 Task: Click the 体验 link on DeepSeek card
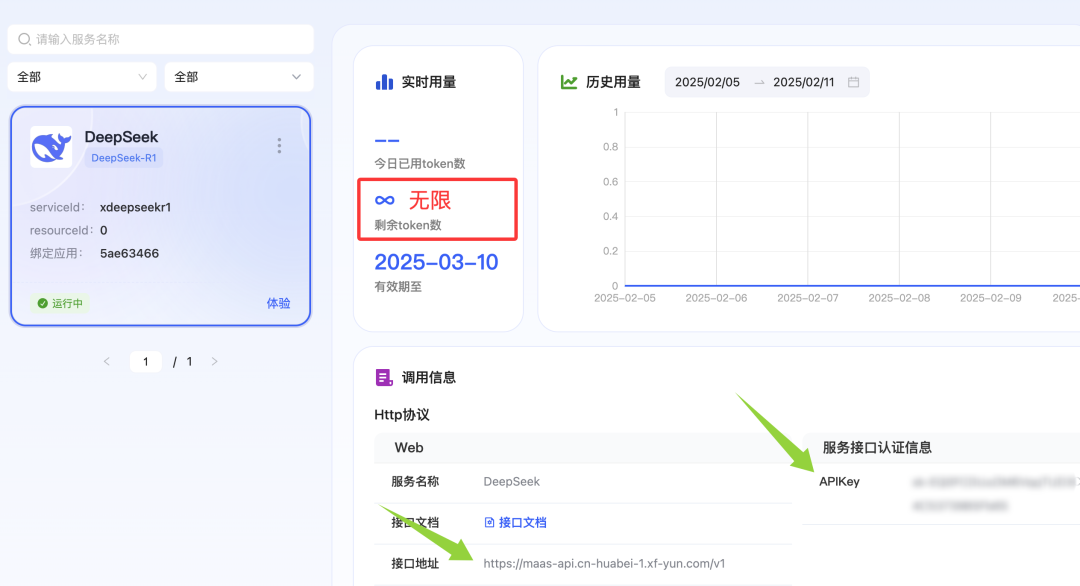278,303
